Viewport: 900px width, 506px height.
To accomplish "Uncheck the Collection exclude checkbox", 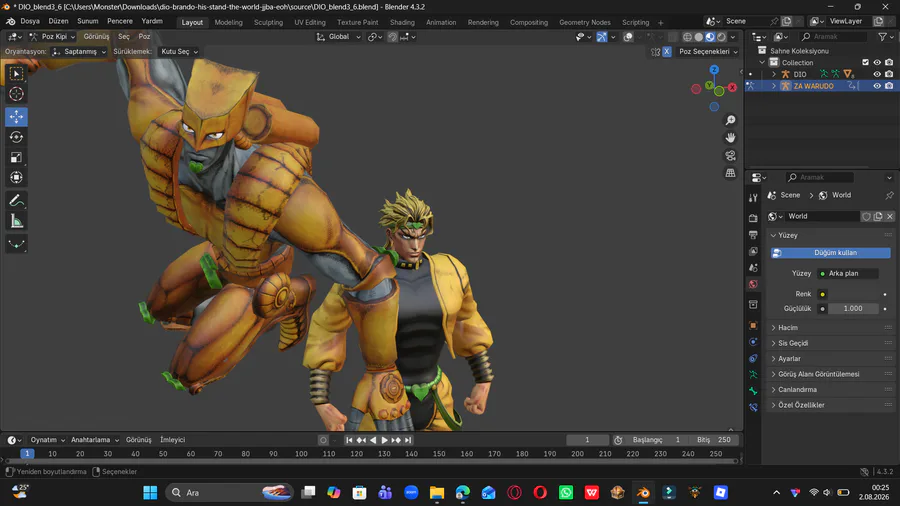I will (866, 63).
